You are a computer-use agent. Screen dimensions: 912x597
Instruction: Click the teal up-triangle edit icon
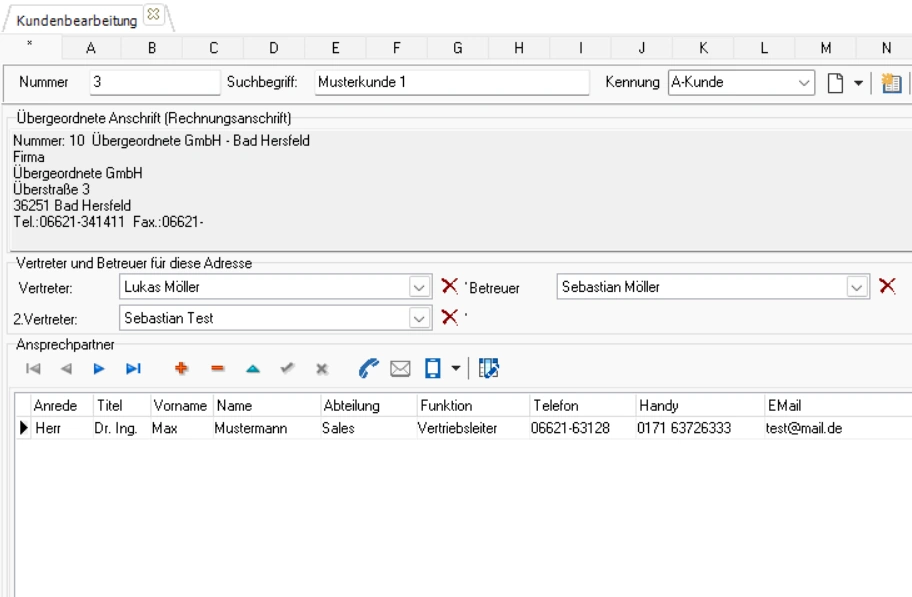[x=253, y=369]
